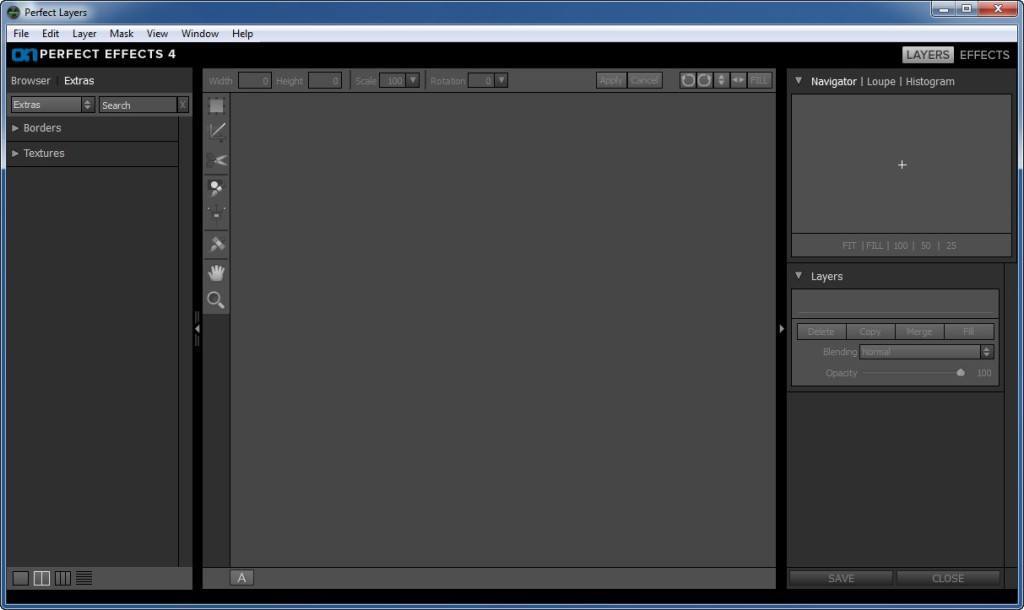
Task: Select the Masking Brush tool
Action: (216, 187)
